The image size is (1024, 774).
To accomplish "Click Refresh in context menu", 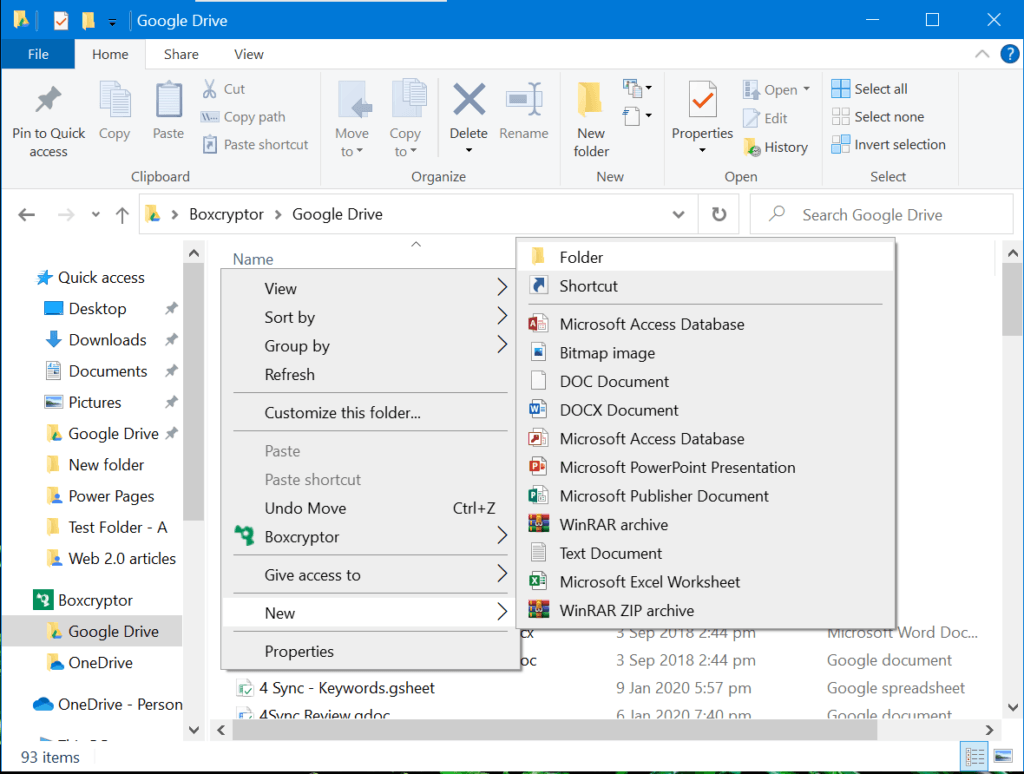I will pos(370,374).
